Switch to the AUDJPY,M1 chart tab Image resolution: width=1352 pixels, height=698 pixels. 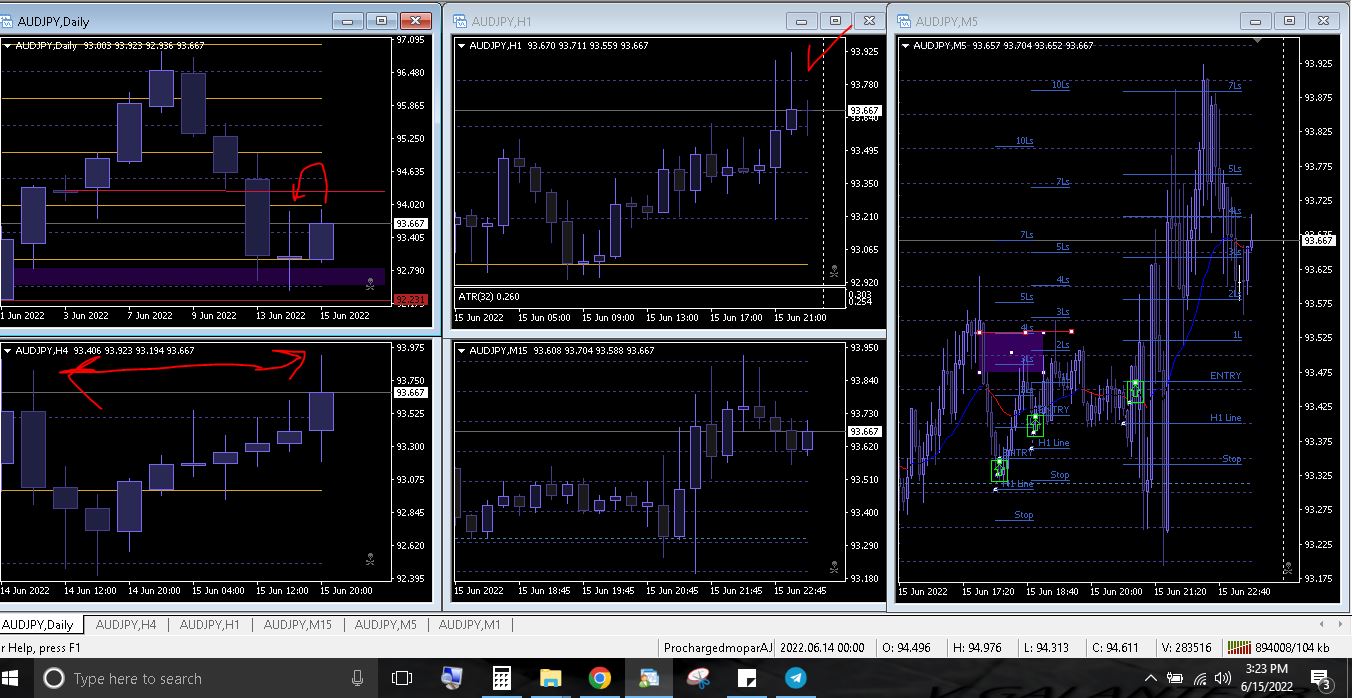tap(468, 625)
